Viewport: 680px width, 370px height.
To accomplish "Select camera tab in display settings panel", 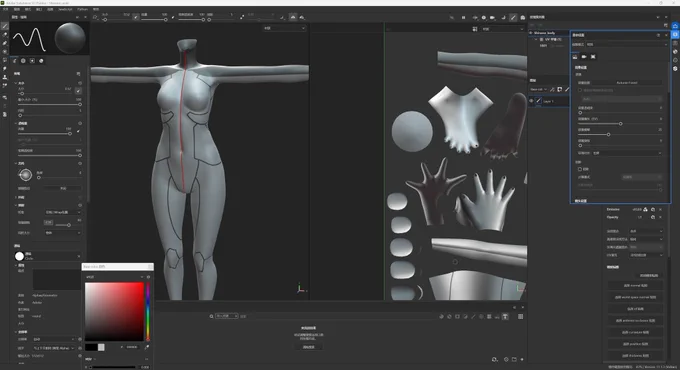I will pos(584,57).
